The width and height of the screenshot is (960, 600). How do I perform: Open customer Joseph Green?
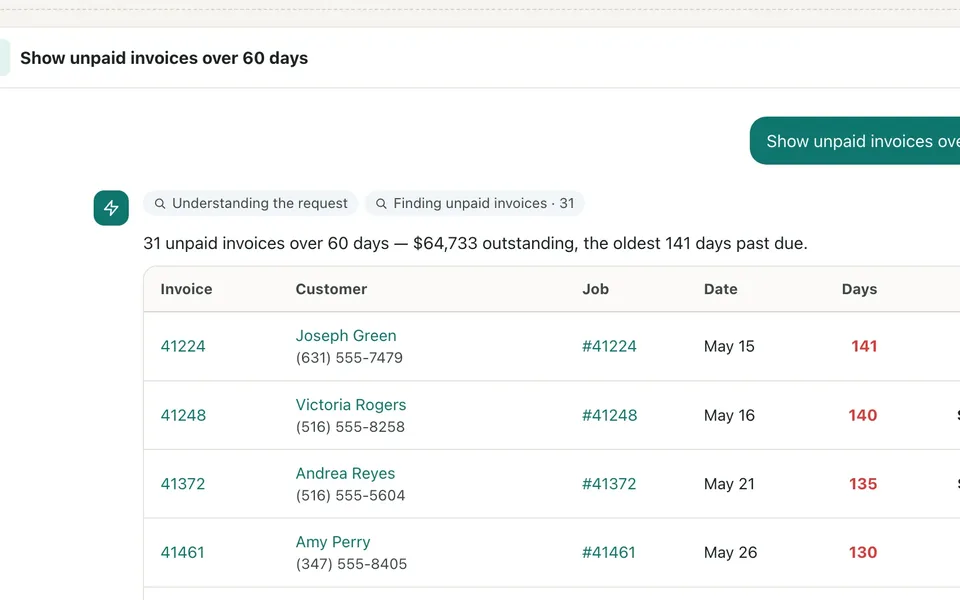346,336
